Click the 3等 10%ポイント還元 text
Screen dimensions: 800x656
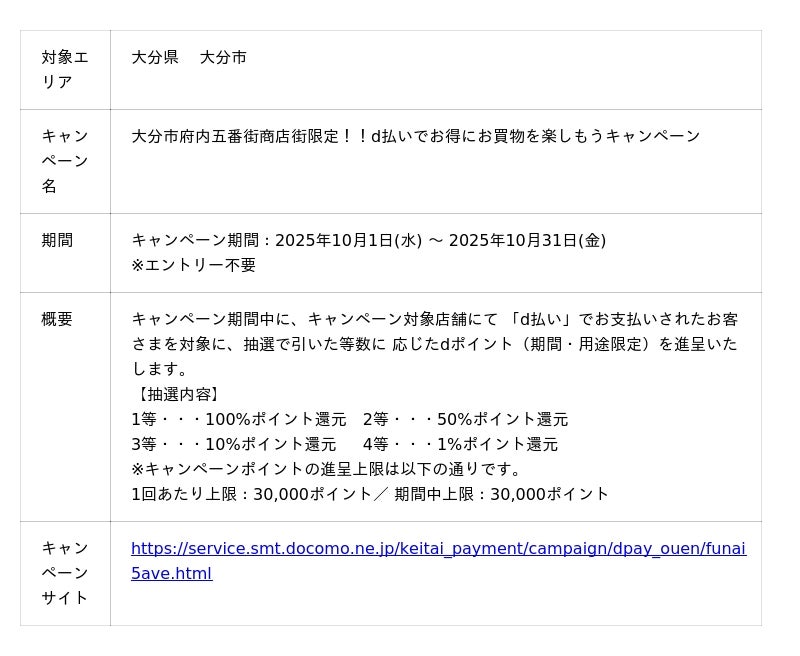point(233,444)
